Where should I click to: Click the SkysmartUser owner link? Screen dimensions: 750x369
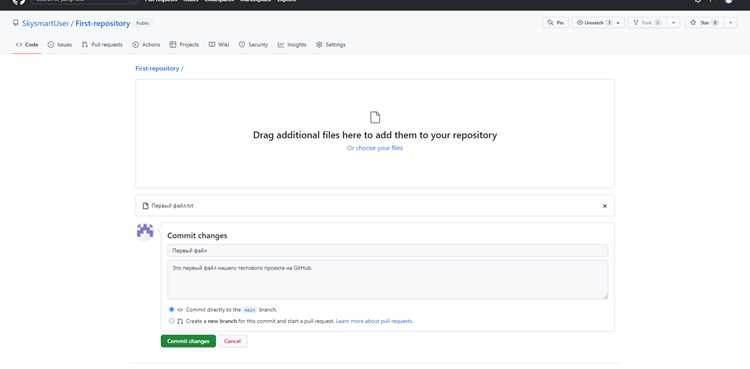tap(45, 23)
